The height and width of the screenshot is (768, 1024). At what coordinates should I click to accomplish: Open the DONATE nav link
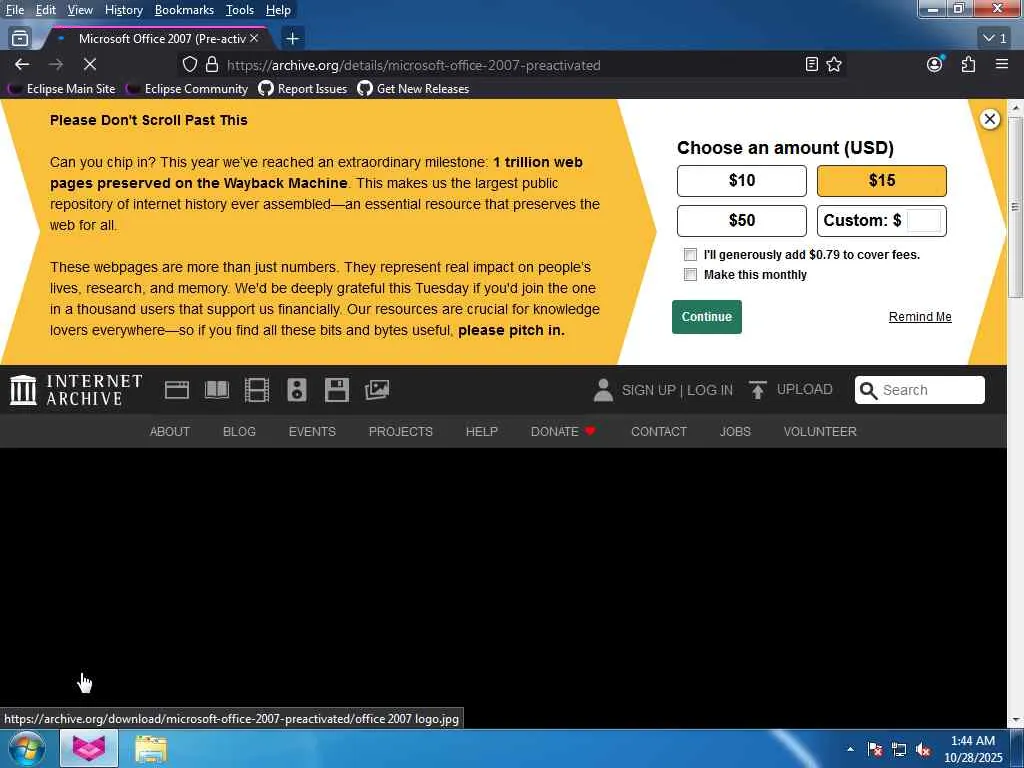[x=563, y=432]
